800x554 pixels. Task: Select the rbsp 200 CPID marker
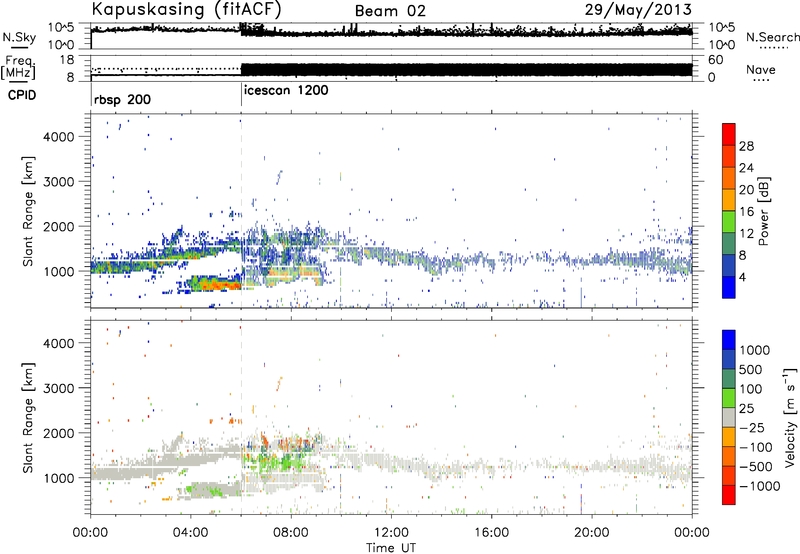(x=122, y=99)
